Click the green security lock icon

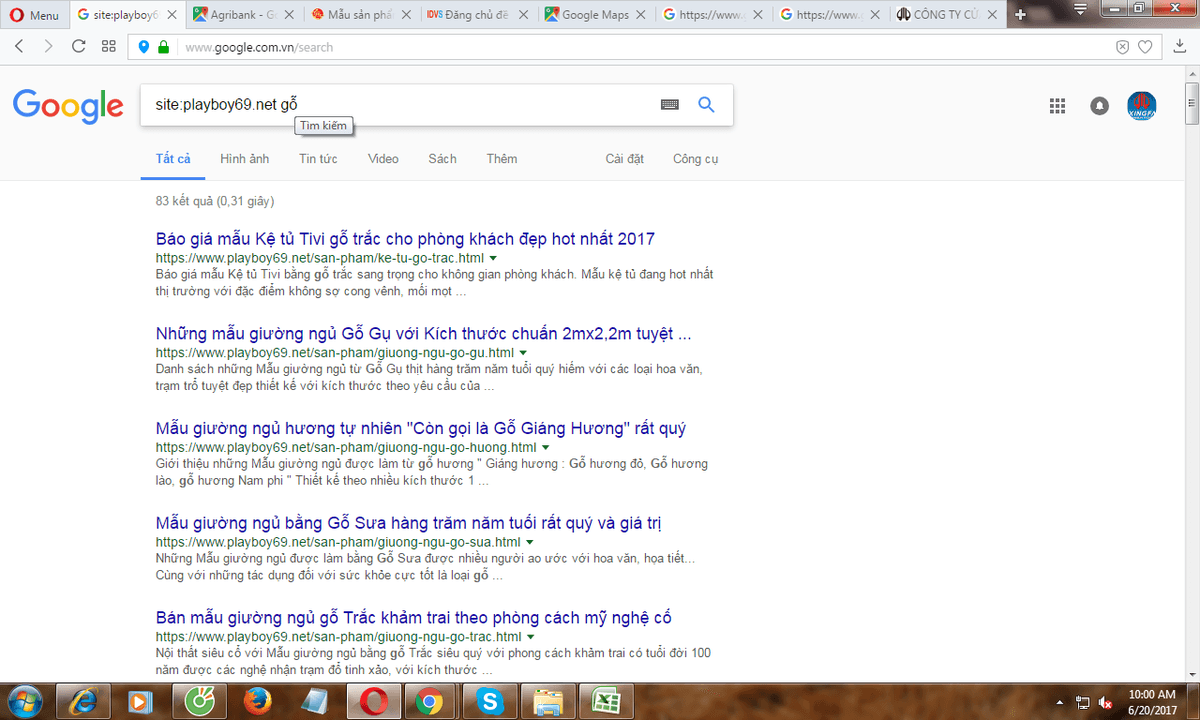pos(164,47)
